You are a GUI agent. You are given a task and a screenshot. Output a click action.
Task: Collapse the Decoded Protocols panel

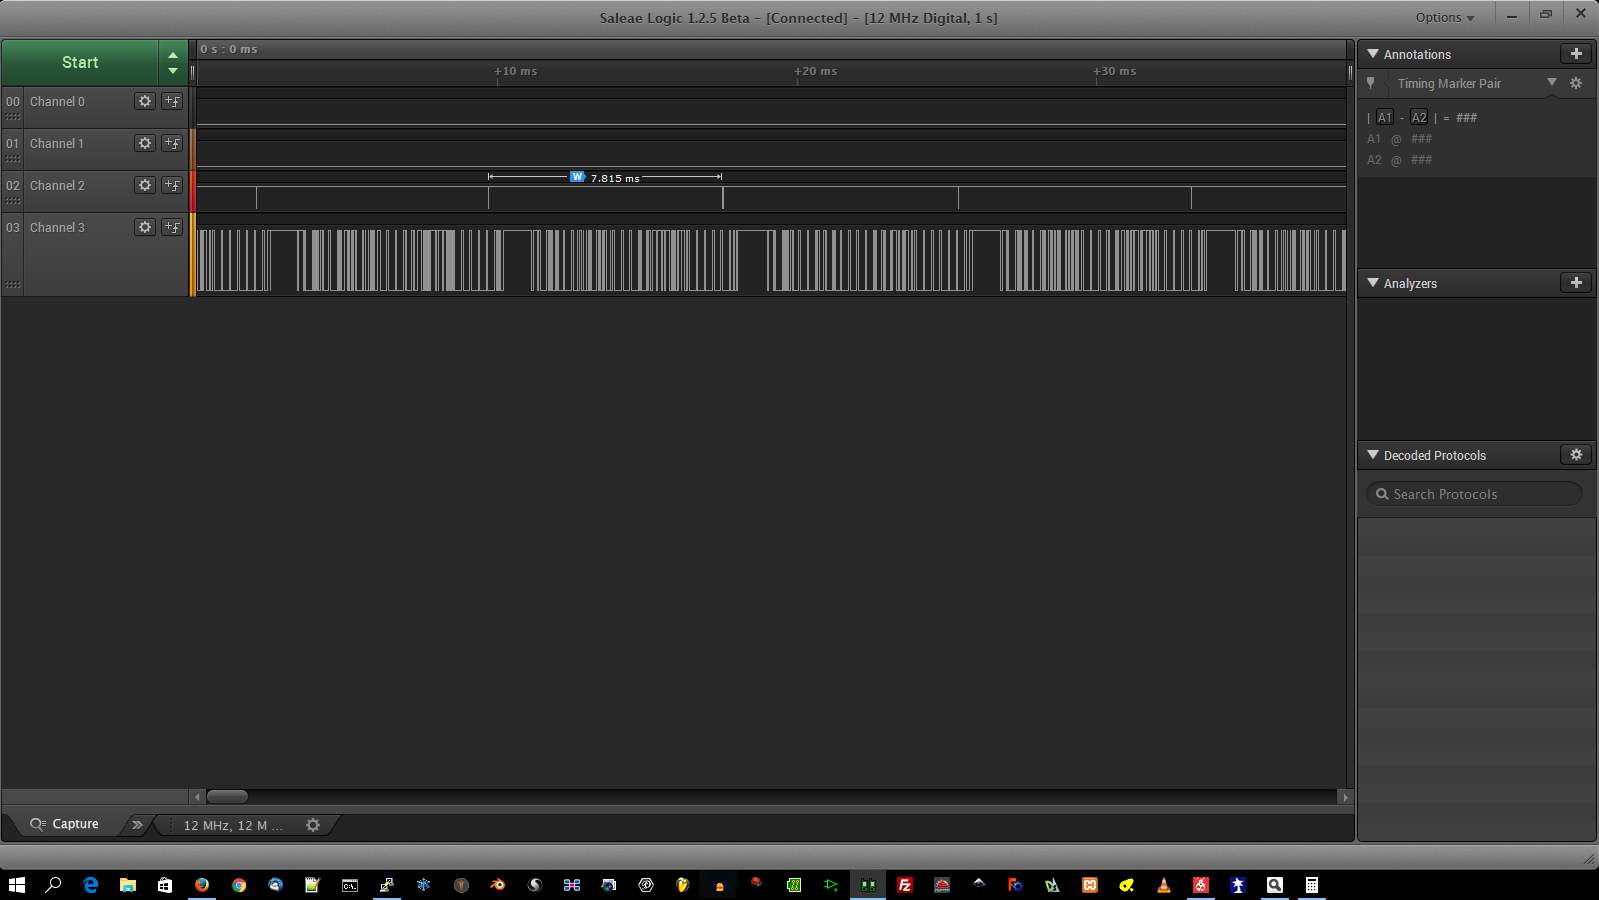1373,455
